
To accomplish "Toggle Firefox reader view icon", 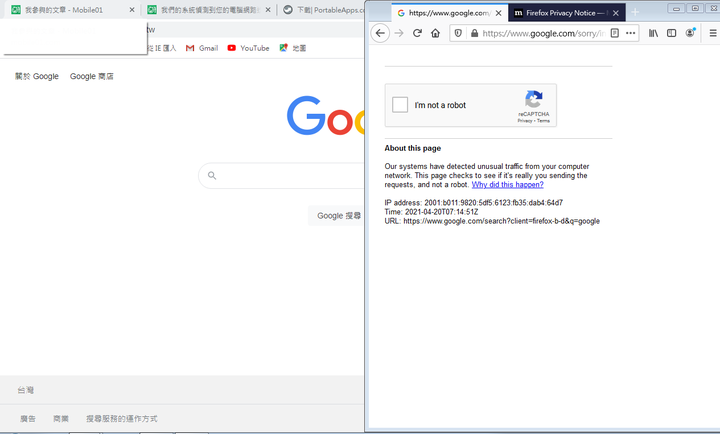I will pos(615,33).
